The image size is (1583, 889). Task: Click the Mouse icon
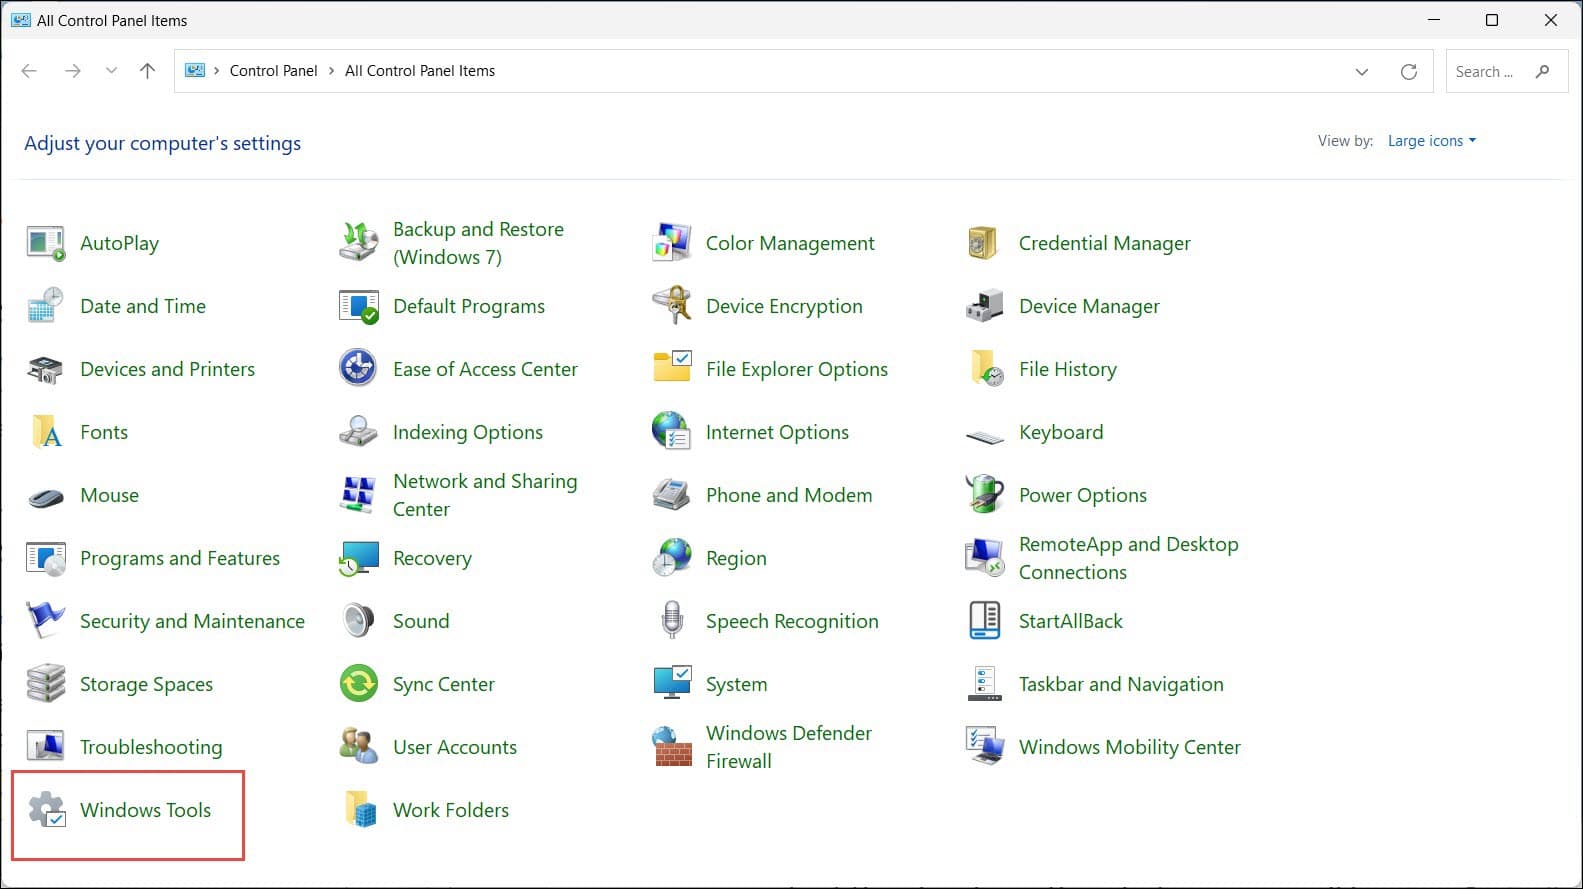(46, 497)
